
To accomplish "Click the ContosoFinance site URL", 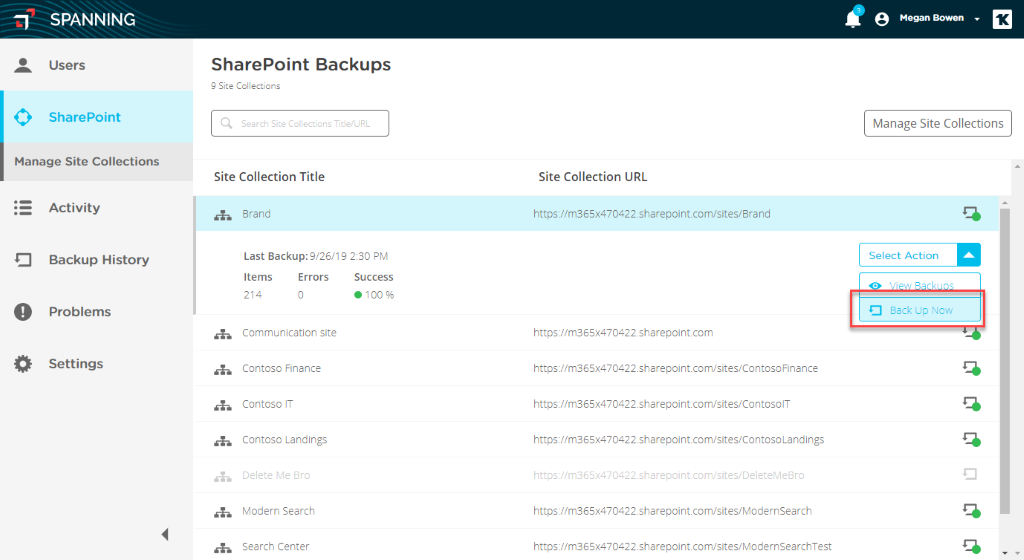I will coord(675,368).
